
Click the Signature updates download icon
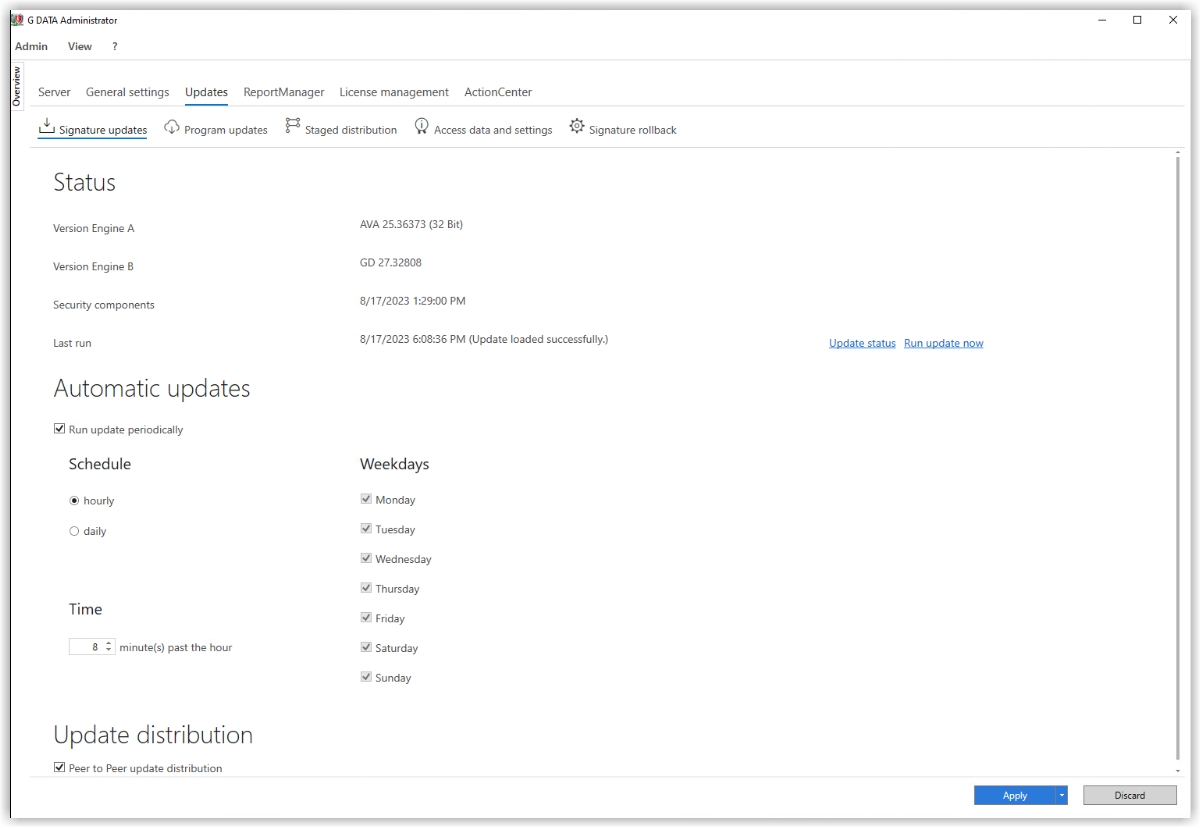coord(46,127)
